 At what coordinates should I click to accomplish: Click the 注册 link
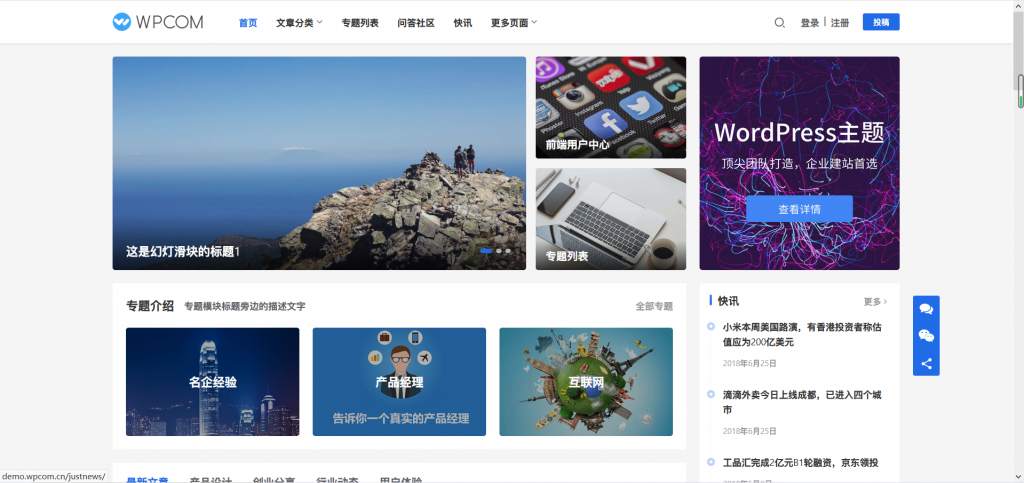(x=840, y=23)
